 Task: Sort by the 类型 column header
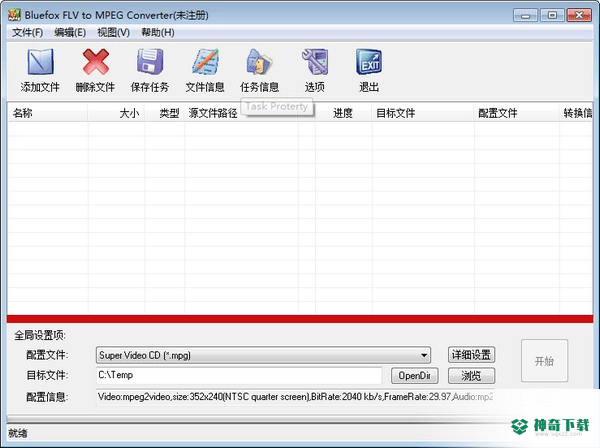(x=165, y=113)
